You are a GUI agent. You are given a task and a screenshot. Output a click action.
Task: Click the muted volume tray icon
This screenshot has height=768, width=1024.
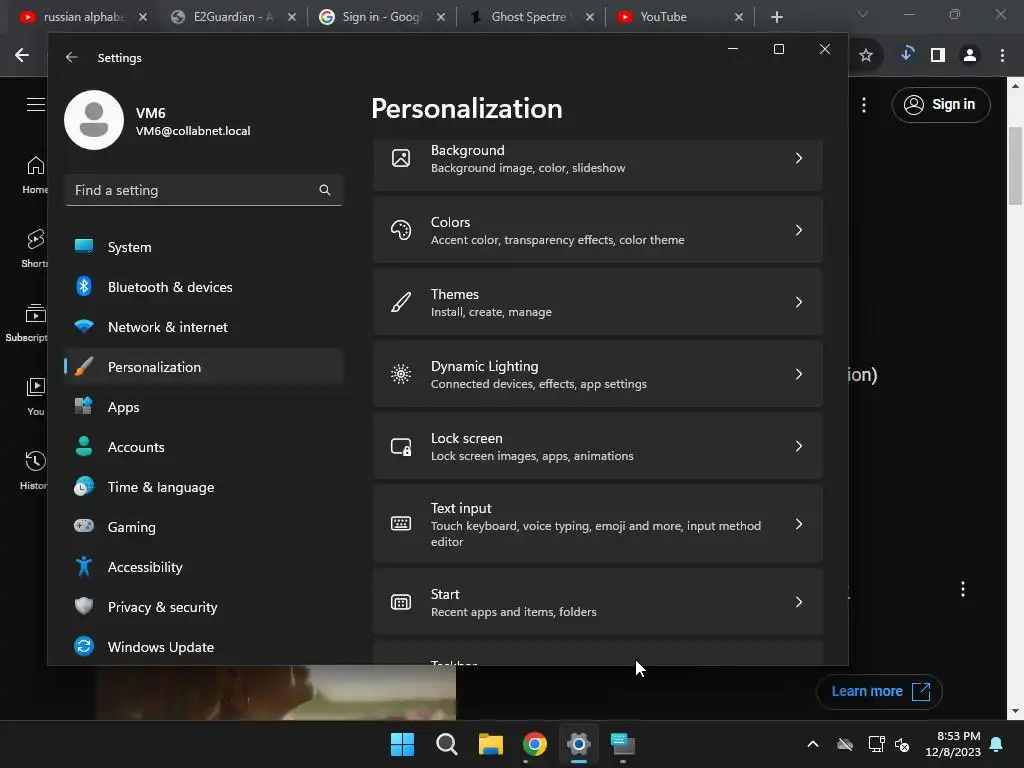point(903,744)
